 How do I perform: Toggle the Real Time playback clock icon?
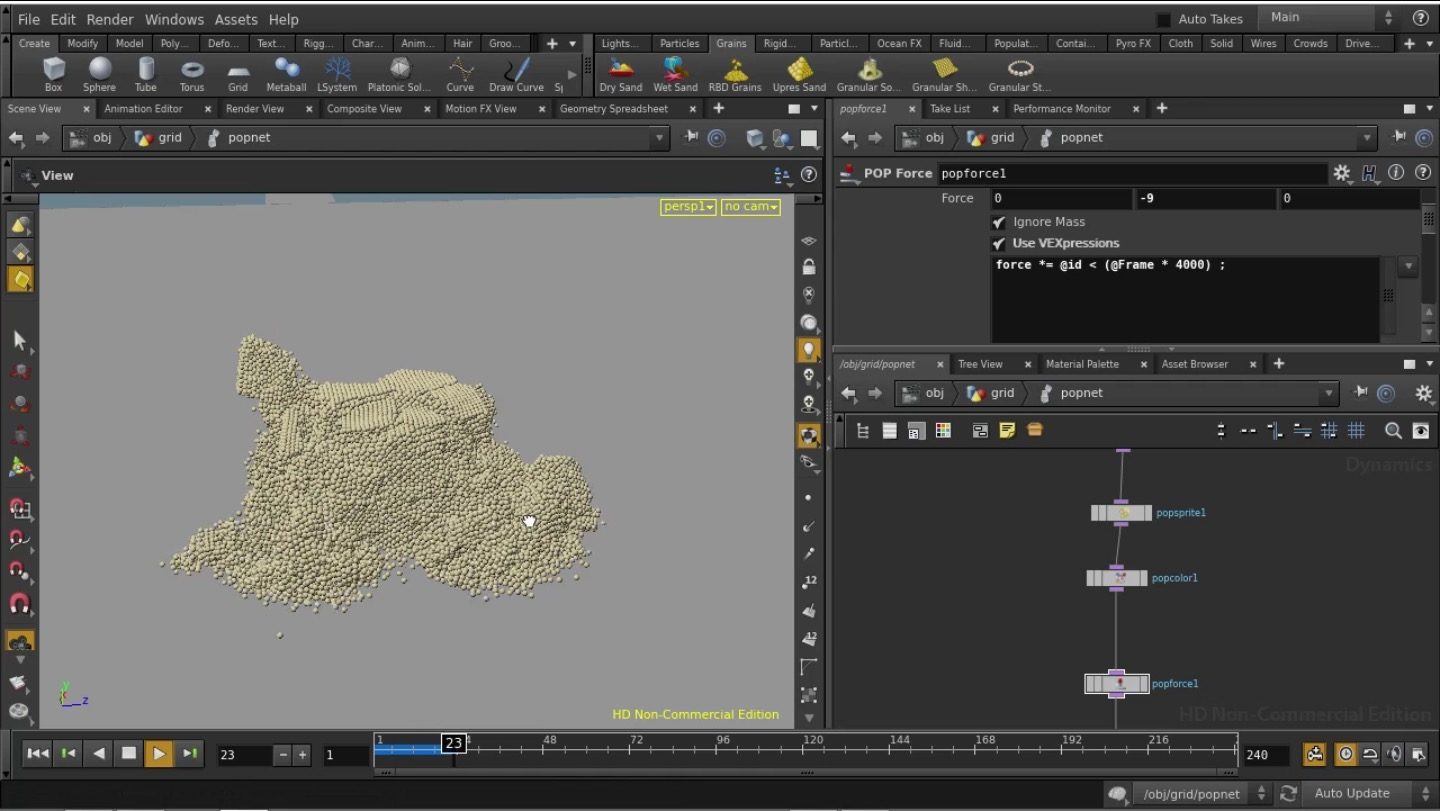click(1346, 754)
